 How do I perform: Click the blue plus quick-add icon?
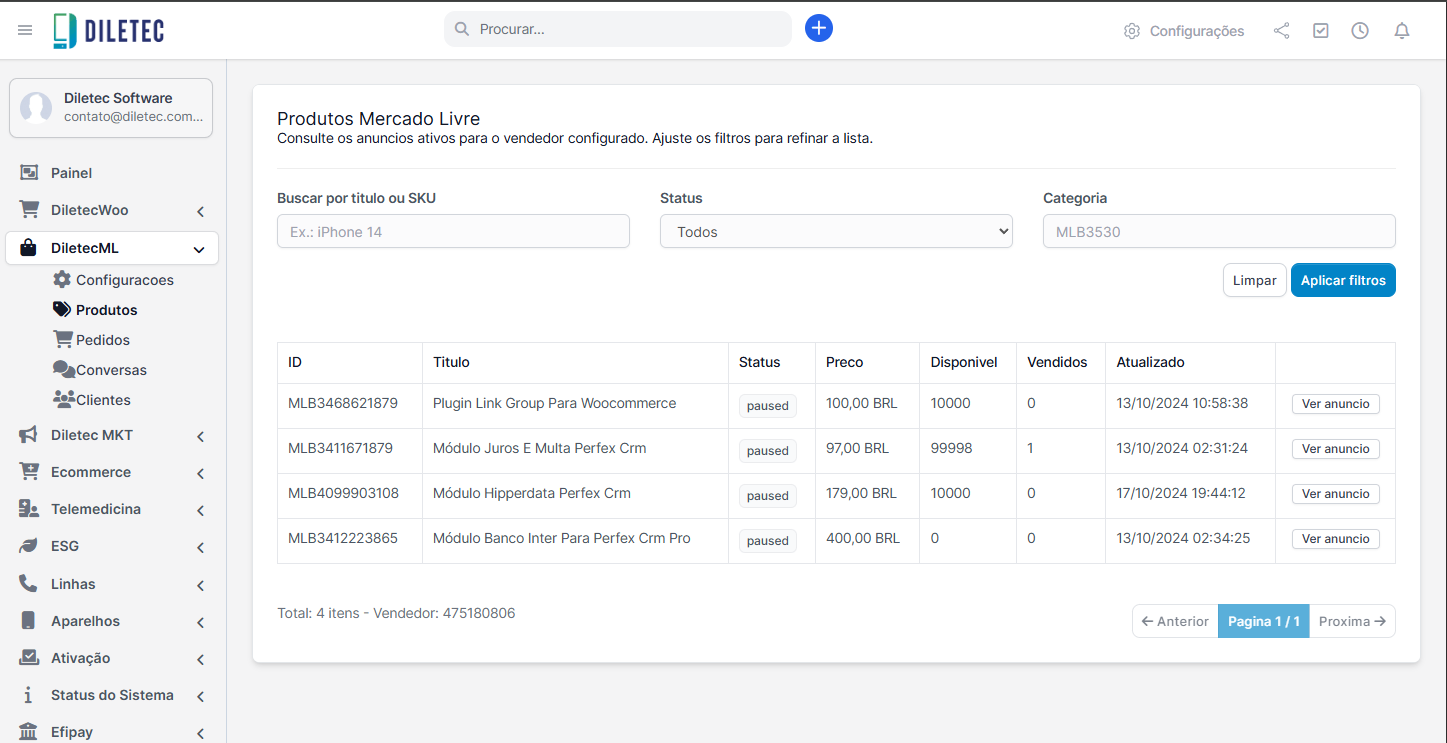pos(818,28)
